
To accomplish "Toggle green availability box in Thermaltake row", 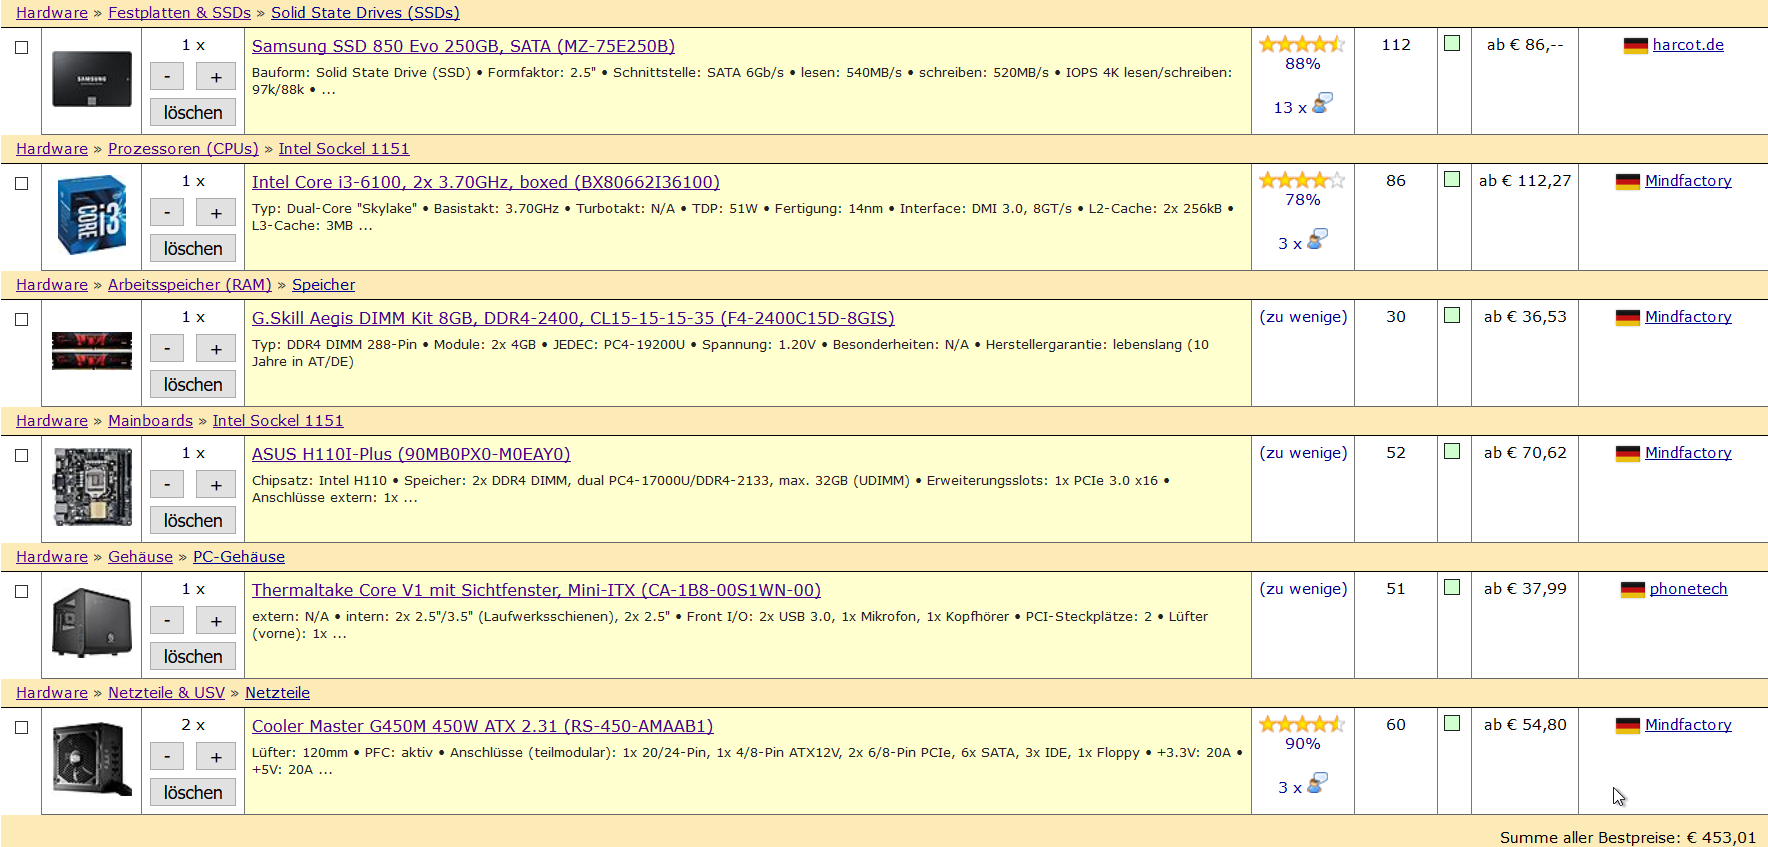I will 1452,587.
